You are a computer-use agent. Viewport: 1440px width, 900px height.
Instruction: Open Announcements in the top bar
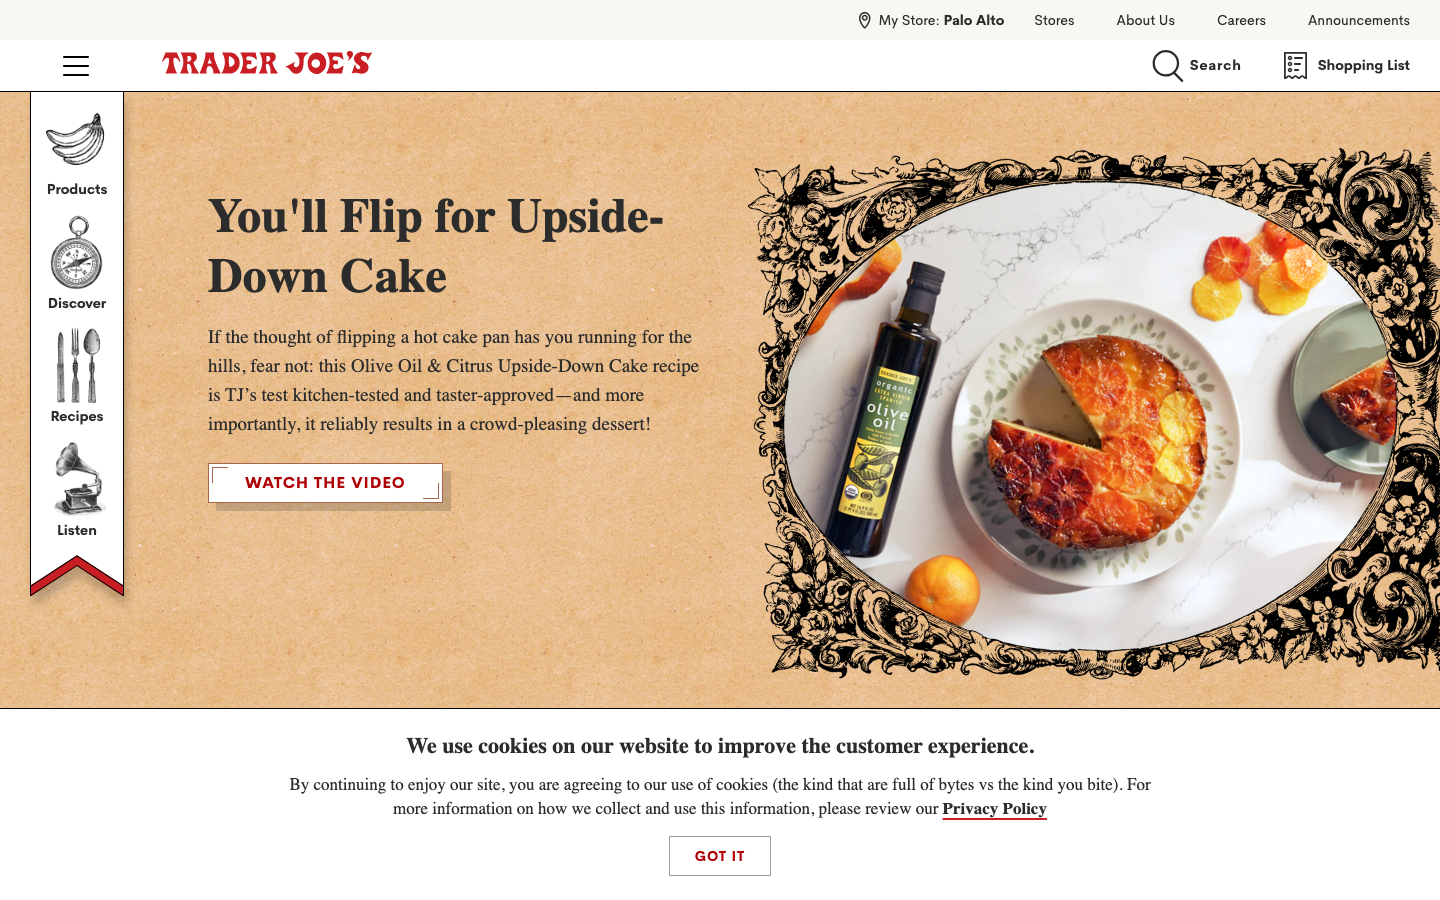coord(1358,20)
